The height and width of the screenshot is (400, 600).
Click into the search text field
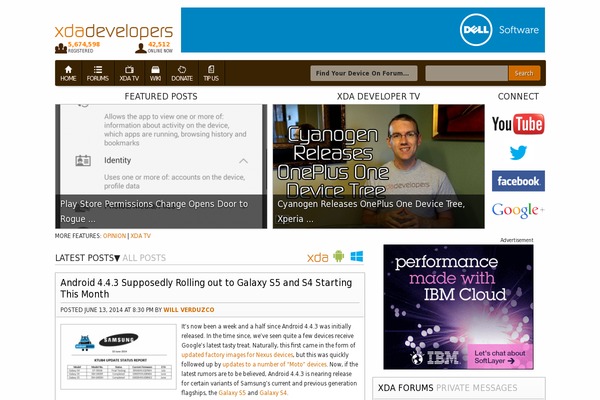[x=466, y=73]
